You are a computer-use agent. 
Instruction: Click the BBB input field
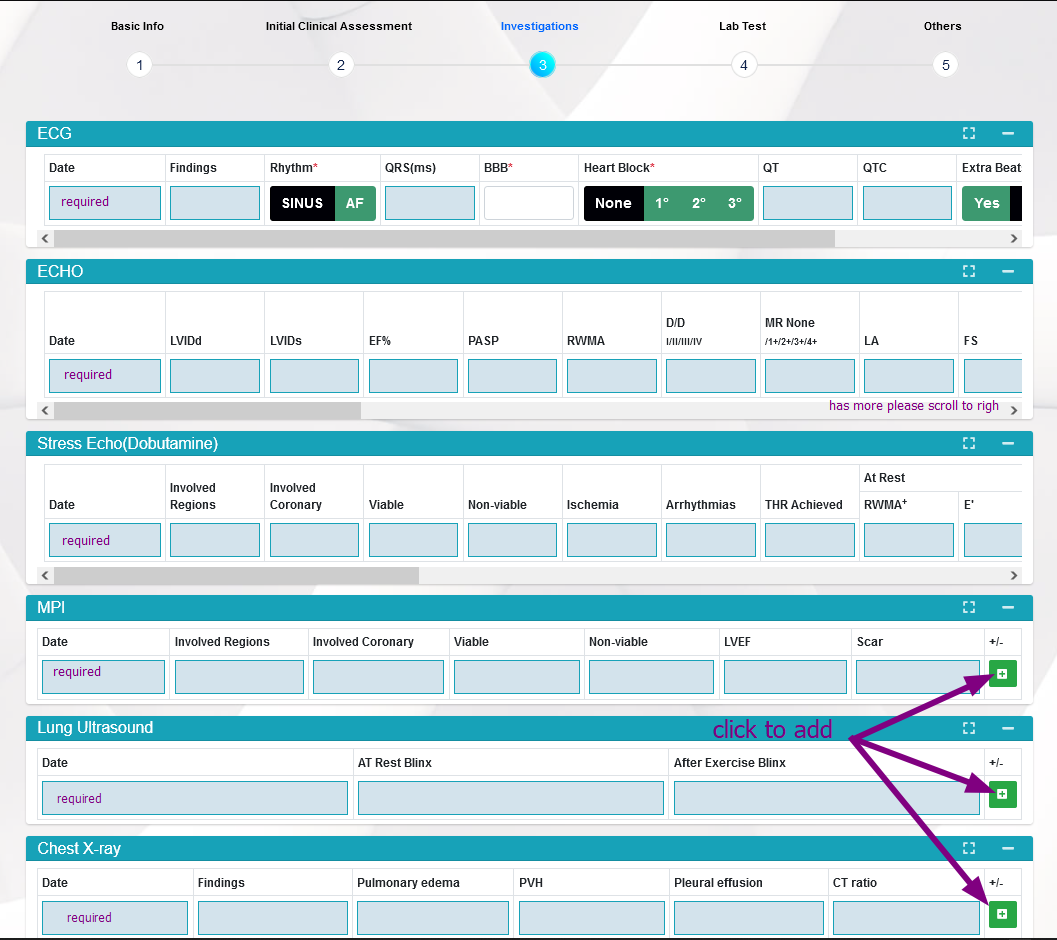[528, 203]
